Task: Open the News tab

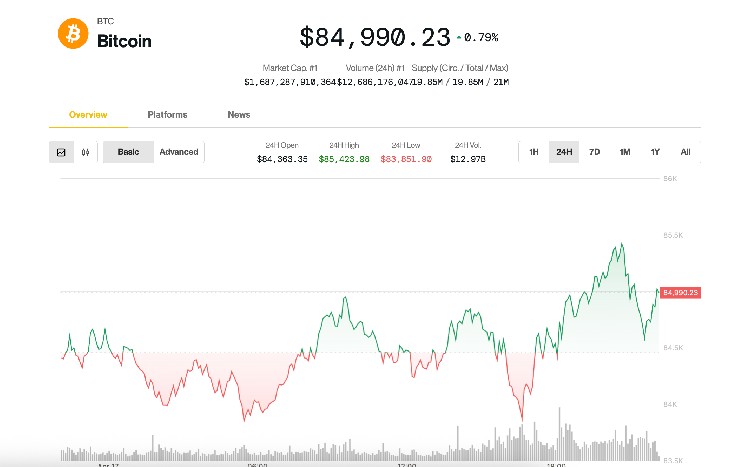Action: tap(238, 115)
